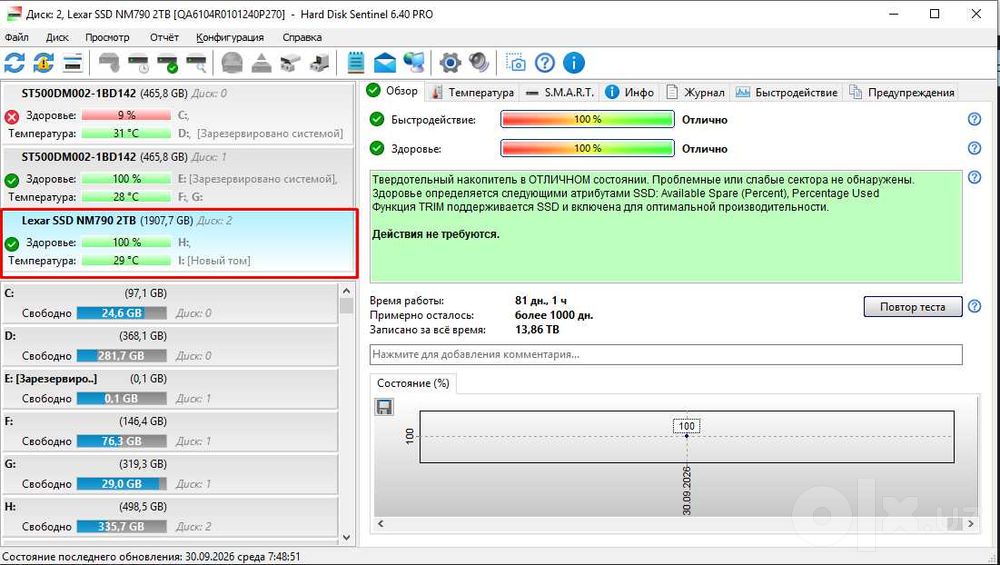Viewport: 1000px width, 565px height.
Task: Click the question mark help toolbar icon
Action: pos(545,62)
